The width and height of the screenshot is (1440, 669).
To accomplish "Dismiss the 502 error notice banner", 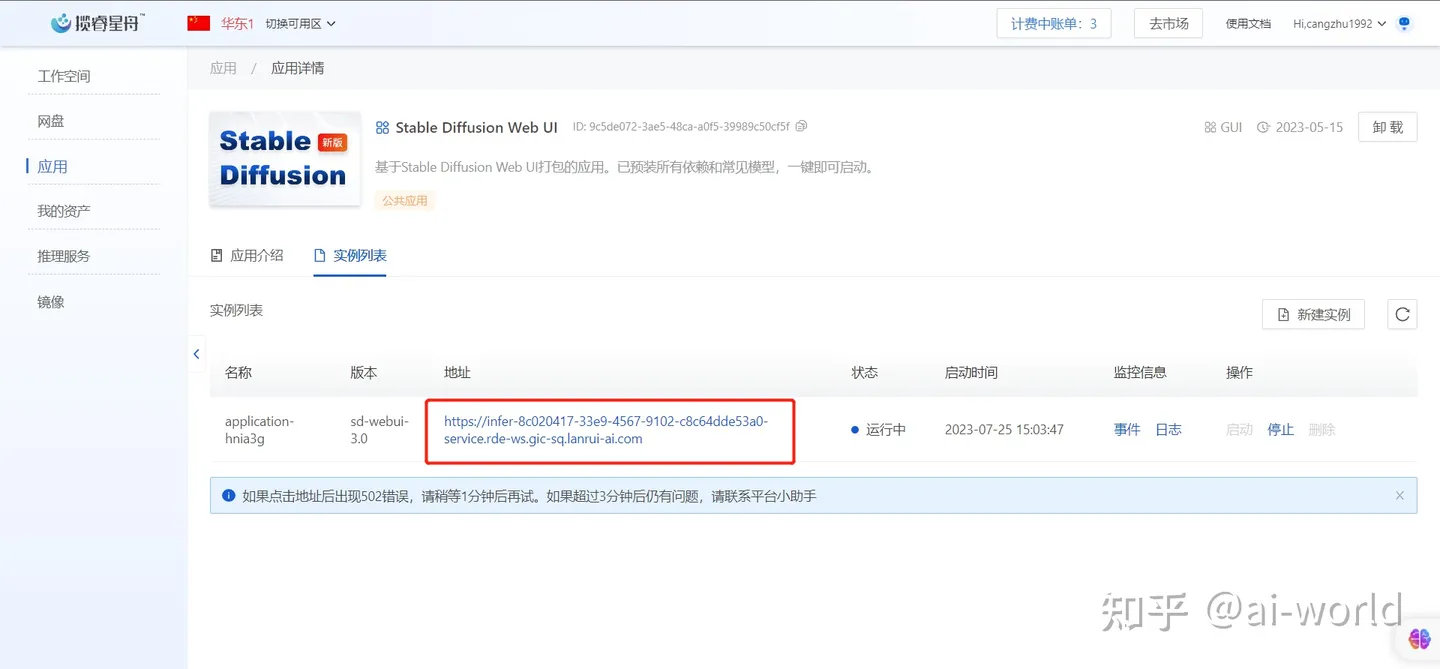I will pos(1399,495).
